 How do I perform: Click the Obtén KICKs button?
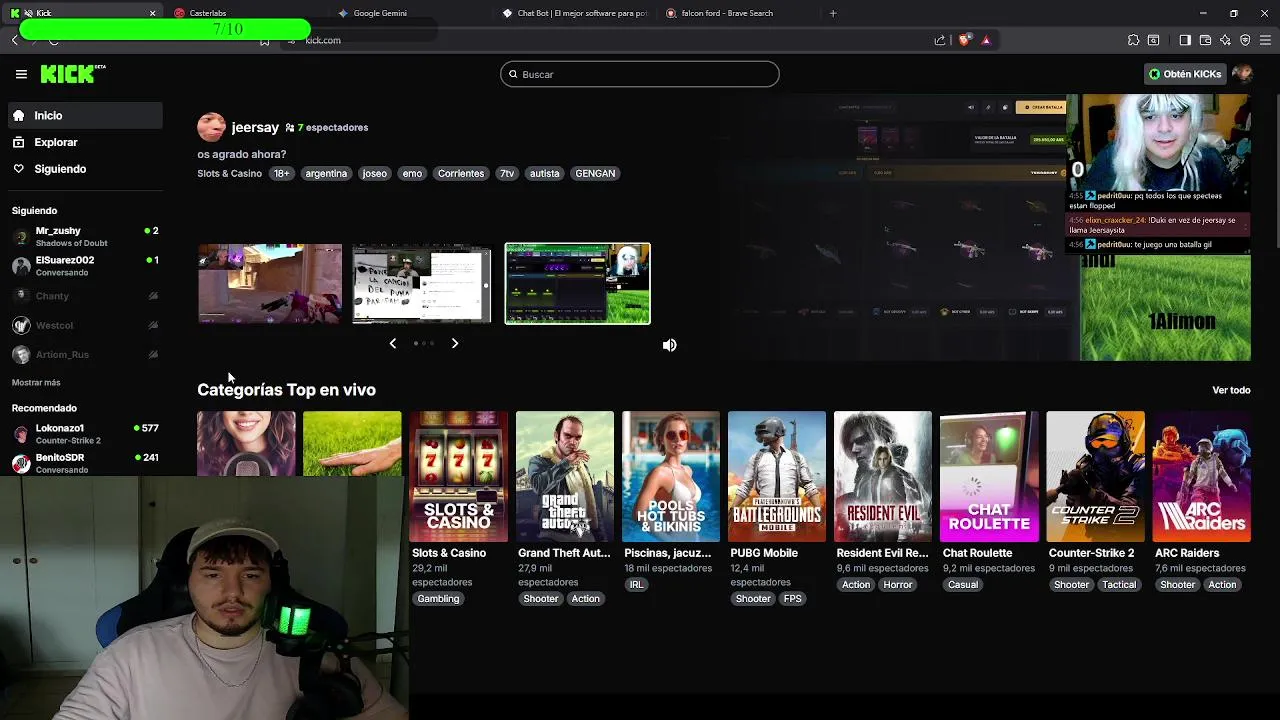pos(1185,74)
